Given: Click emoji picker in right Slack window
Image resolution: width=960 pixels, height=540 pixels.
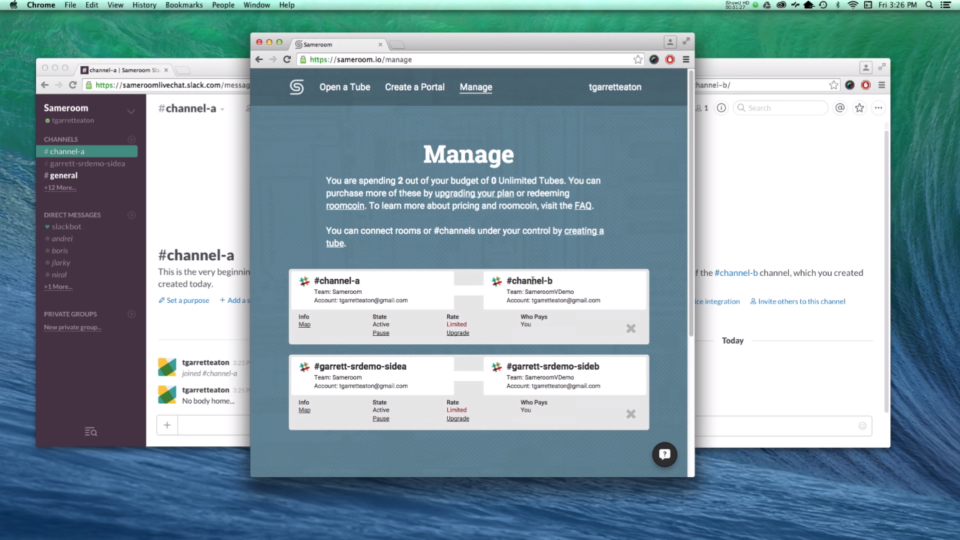Looking at the screenshot, I should [x=862, y=426].
